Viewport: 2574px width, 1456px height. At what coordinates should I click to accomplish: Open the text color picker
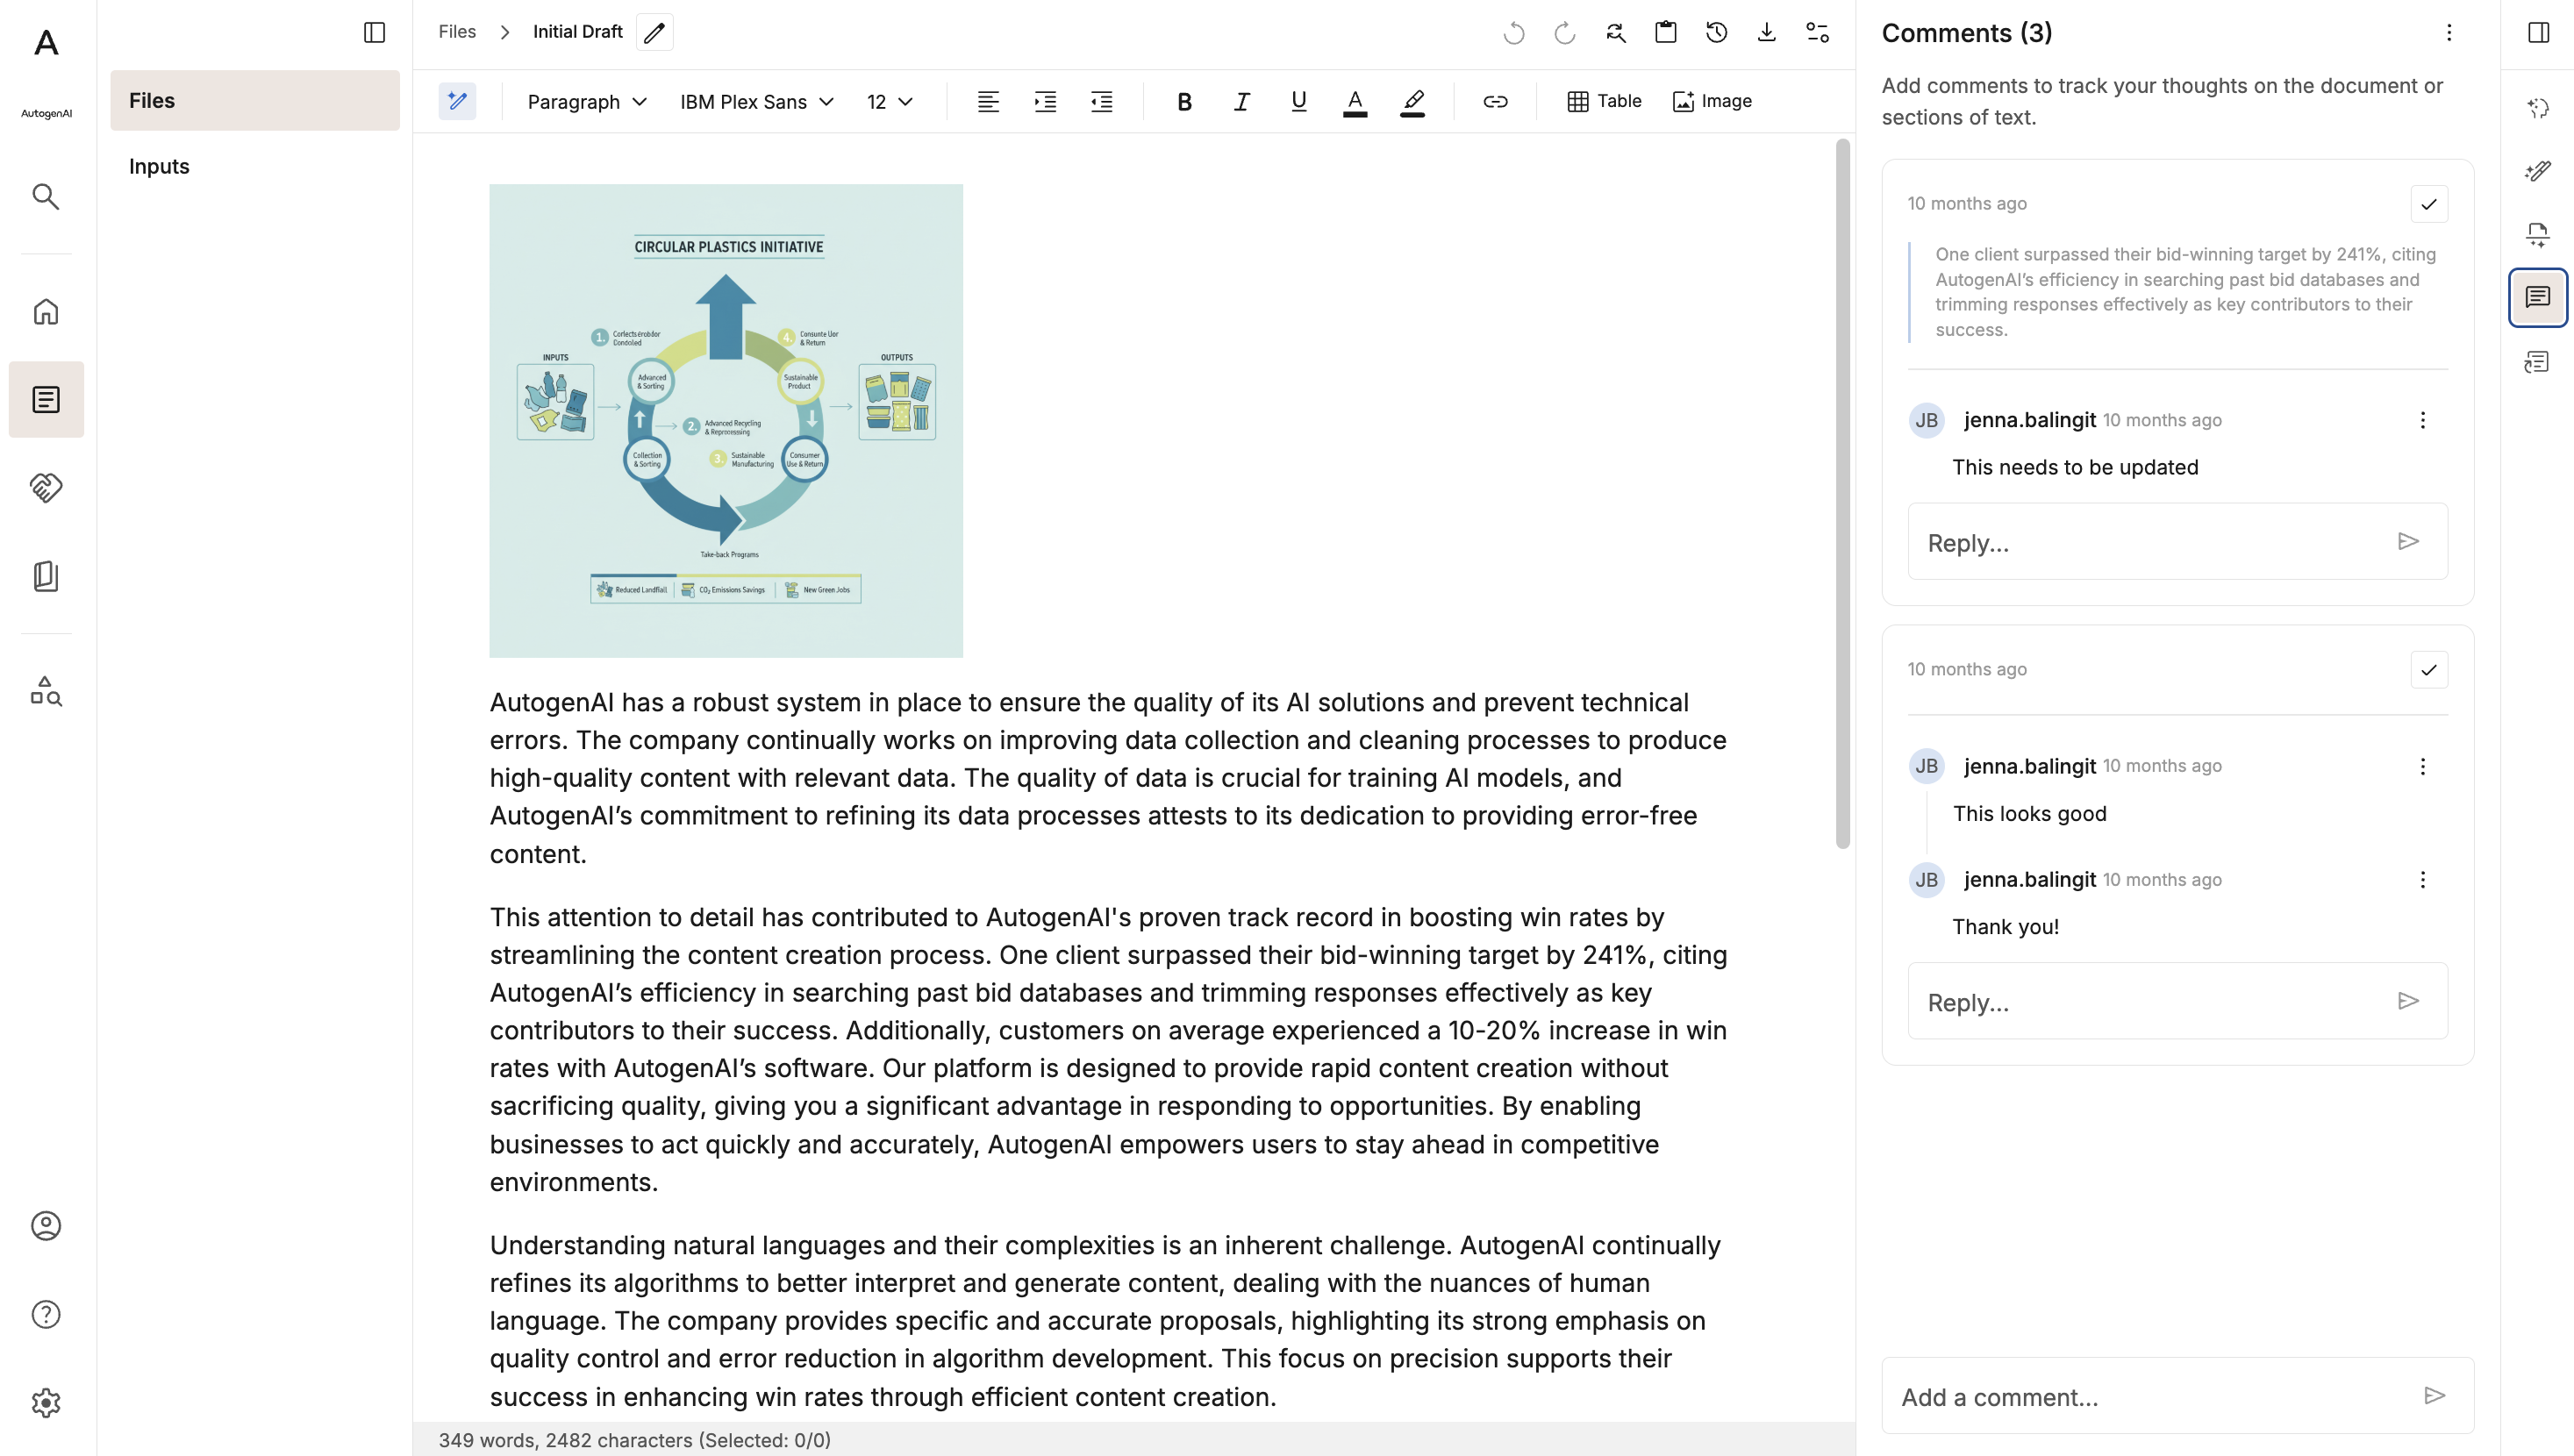click(1355, 101)
